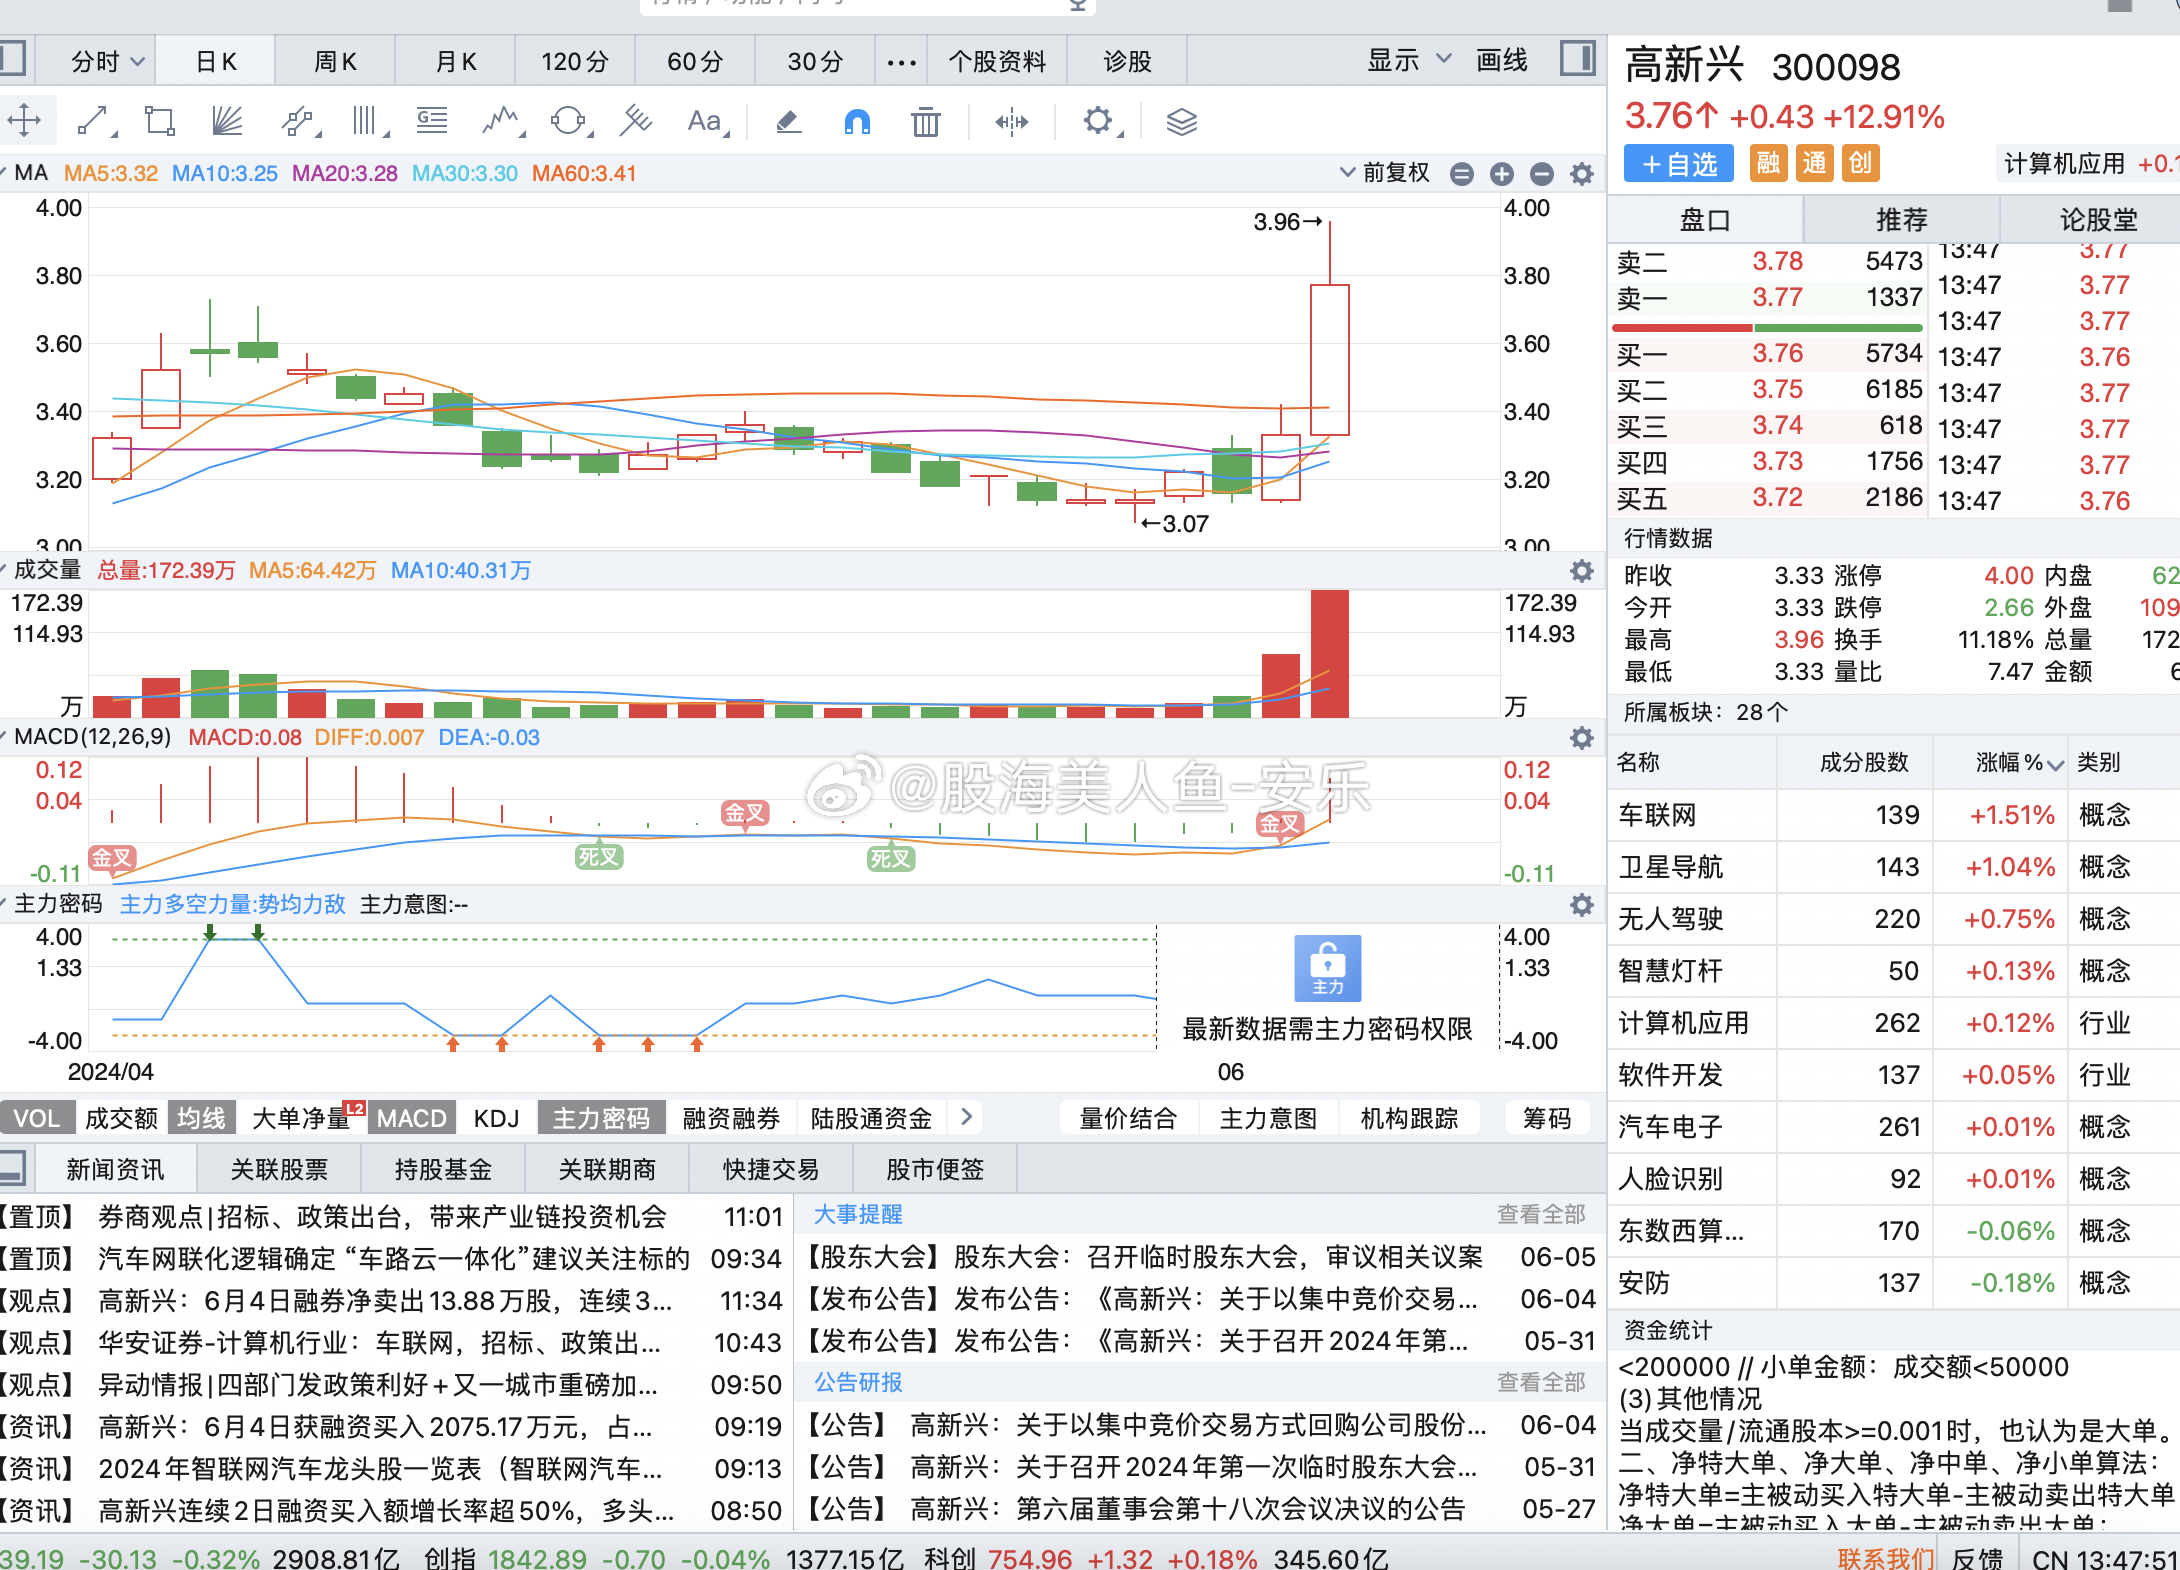Select the eraser tool icon
2180x1570 pixels.
pos(788,122)
